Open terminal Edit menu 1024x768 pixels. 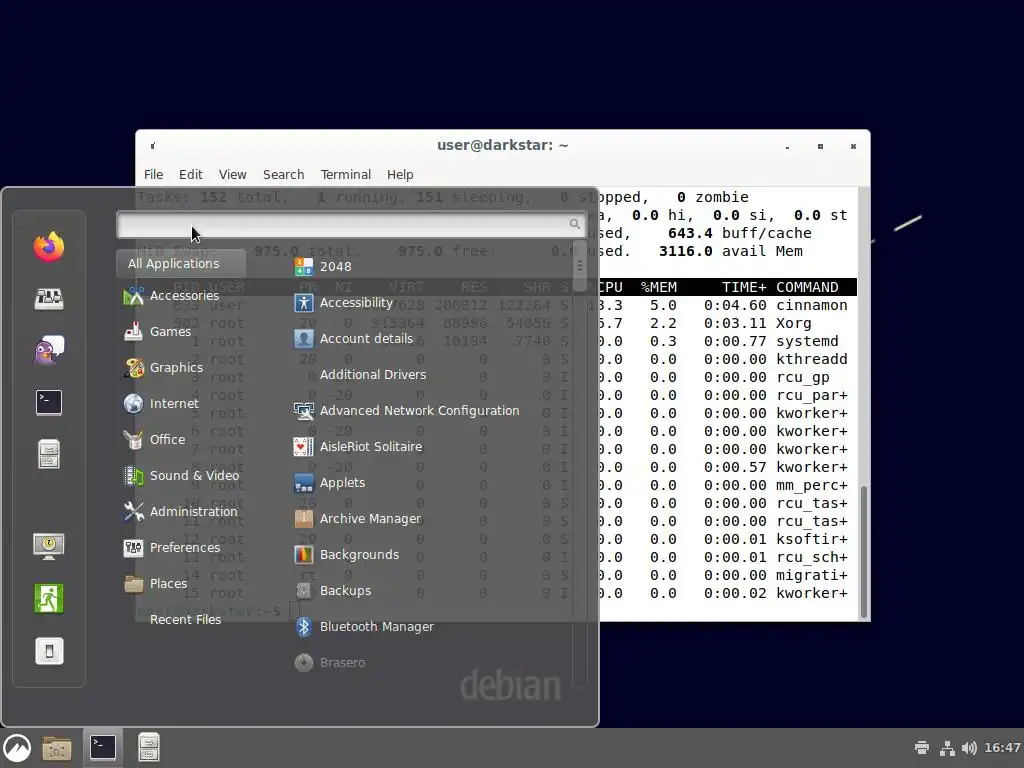coord(191,174)
